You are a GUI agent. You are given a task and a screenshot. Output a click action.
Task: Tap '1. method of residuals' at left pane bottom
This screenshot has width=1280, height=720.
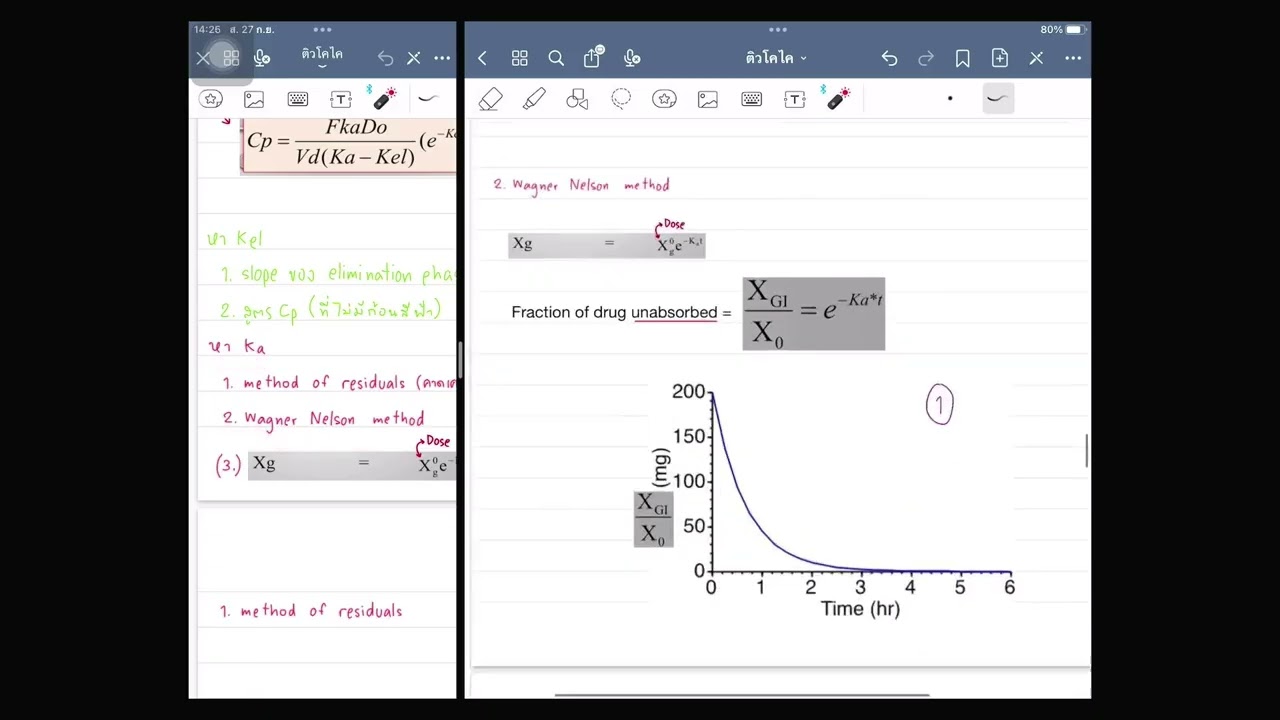tap(311, 611)
